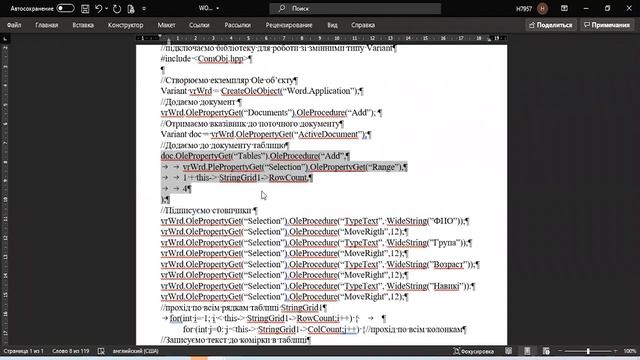Open the Примечания comments button

coord(607,25)
